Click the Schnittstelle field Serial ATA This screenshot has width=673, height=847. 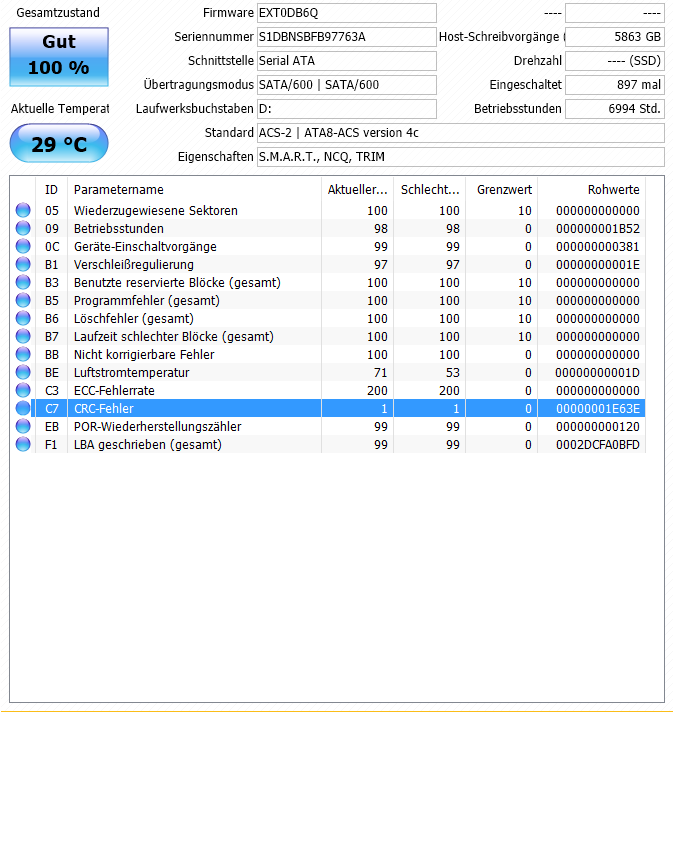tap(346, 60)
